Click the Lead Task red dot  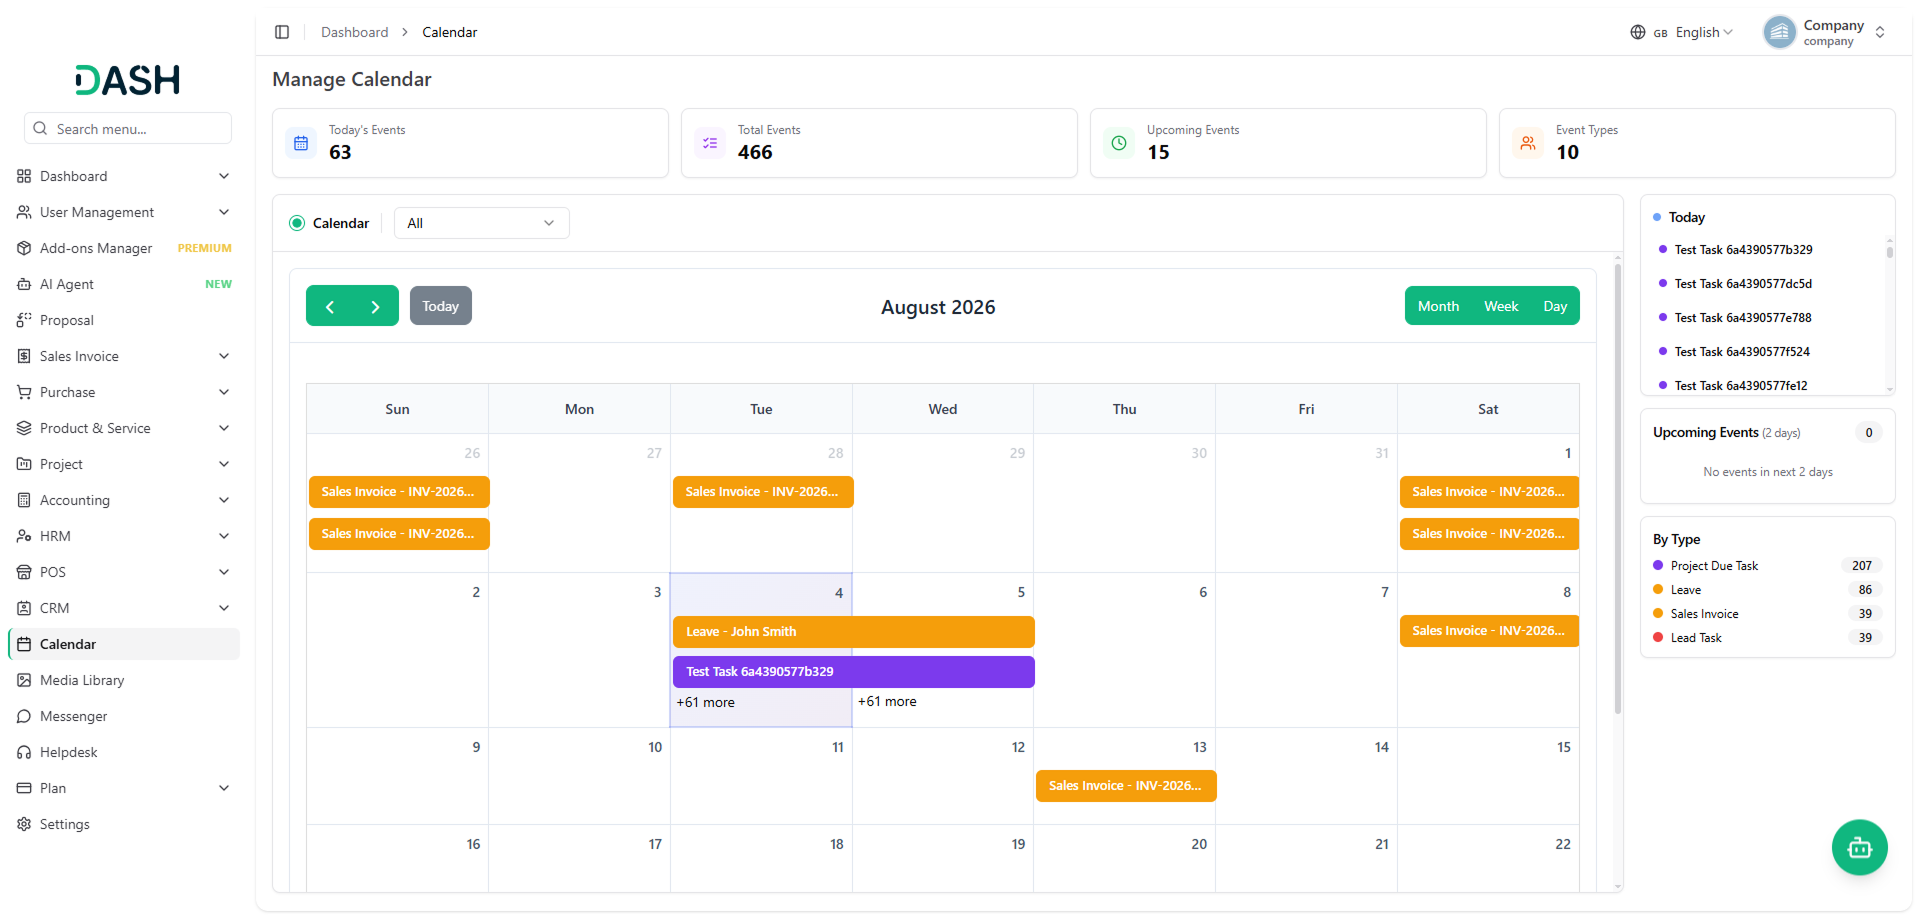click(1658, 638)
